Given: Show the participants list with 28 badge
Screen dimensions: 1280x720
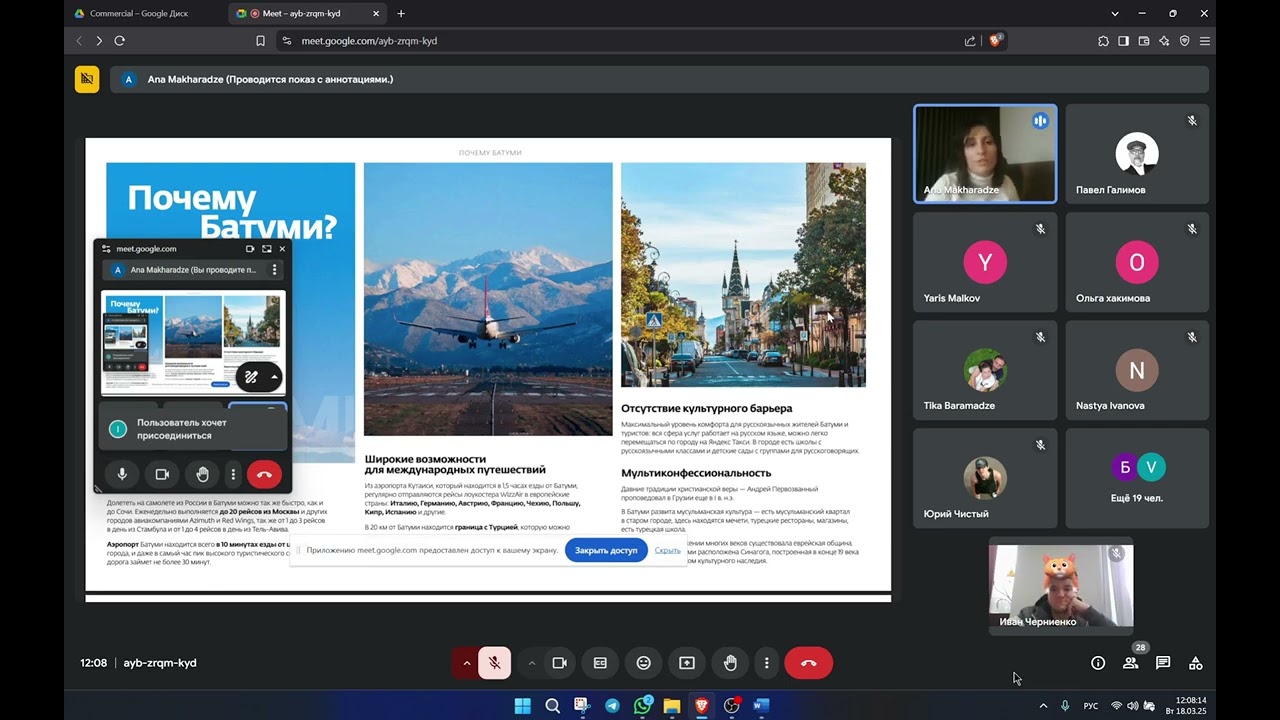Looking at the screenshot, I should (x=1130, y=663).
